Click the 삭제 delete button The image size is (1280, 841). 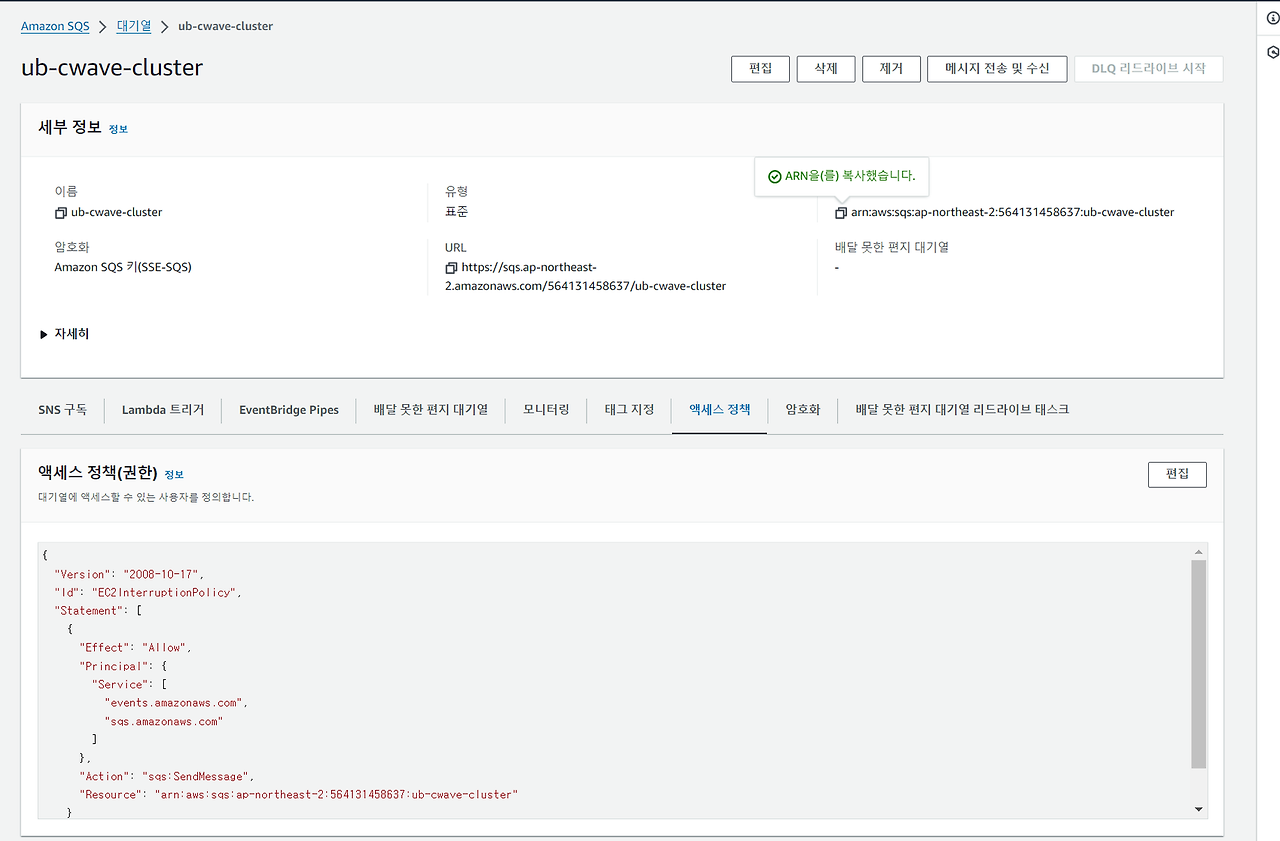(x=826, y=69)
